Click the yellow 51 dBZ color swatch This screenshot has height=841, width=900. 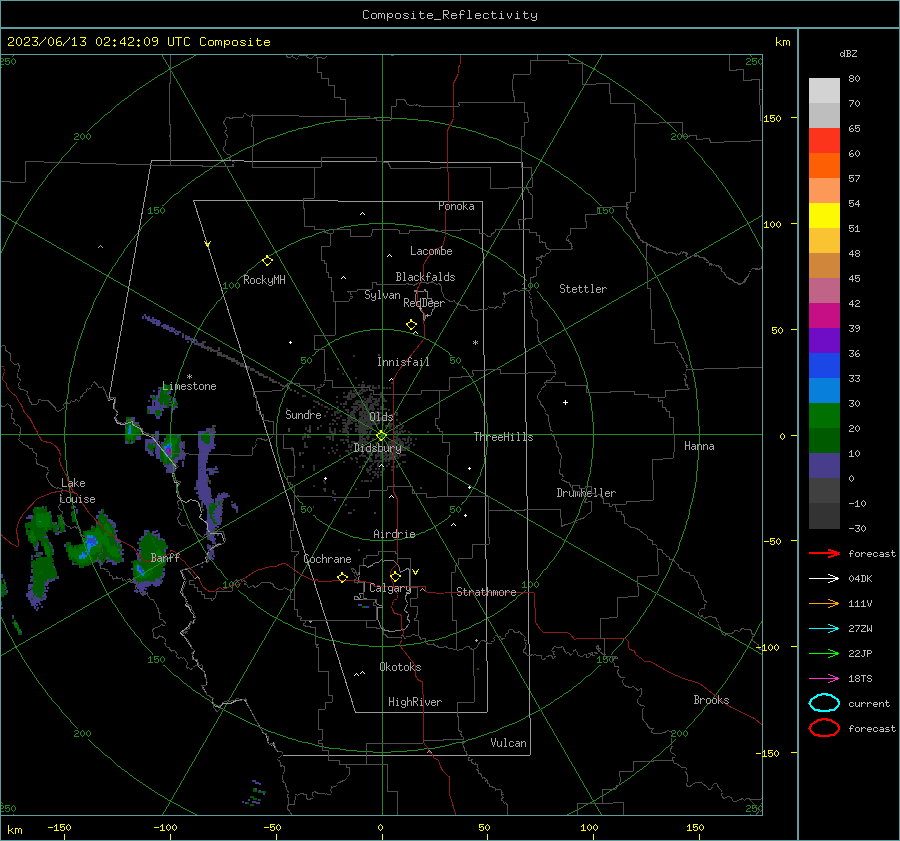click(824, 215)
